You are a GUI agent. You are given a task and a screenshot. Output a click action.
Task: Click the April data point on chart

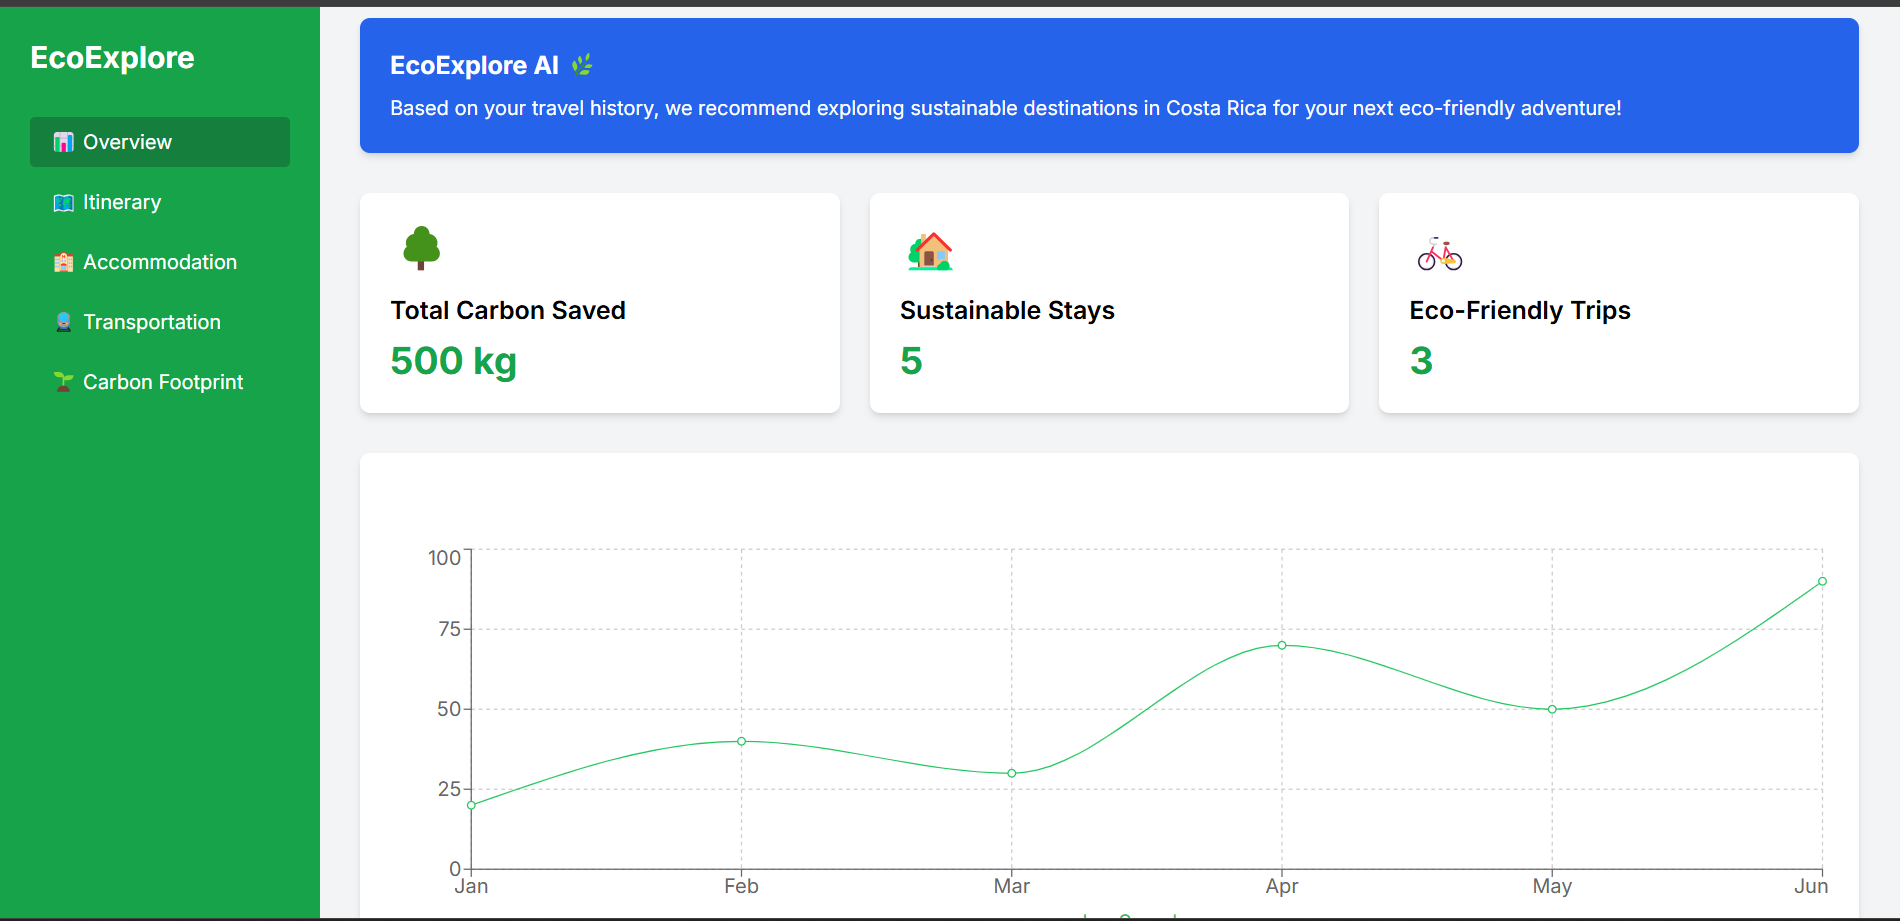tap(1282, 645)
